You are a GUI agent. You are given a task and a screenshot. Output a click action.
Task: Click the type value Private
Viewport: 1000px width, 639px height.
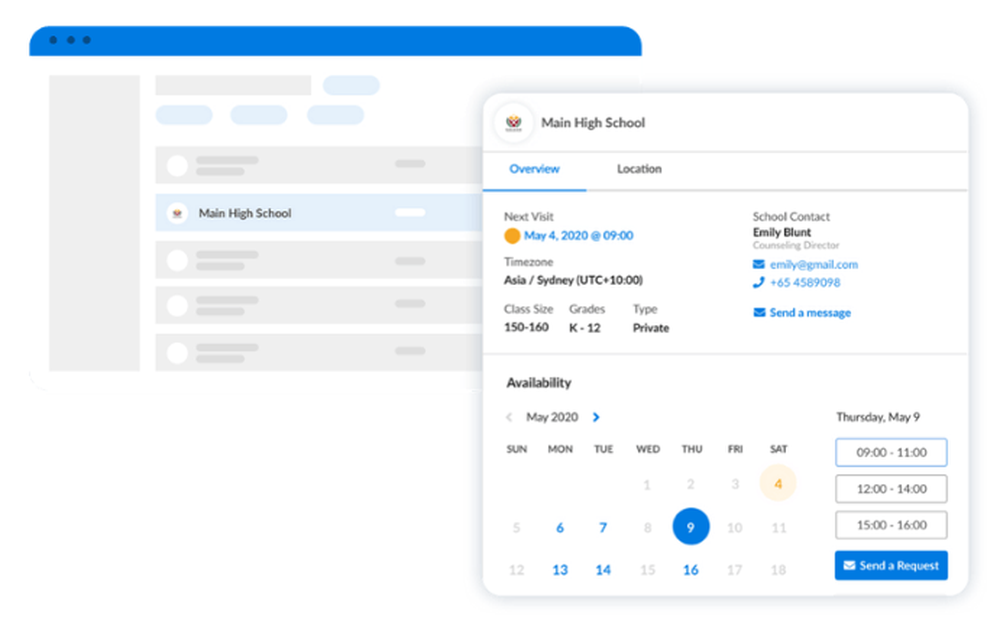point(651,328)
